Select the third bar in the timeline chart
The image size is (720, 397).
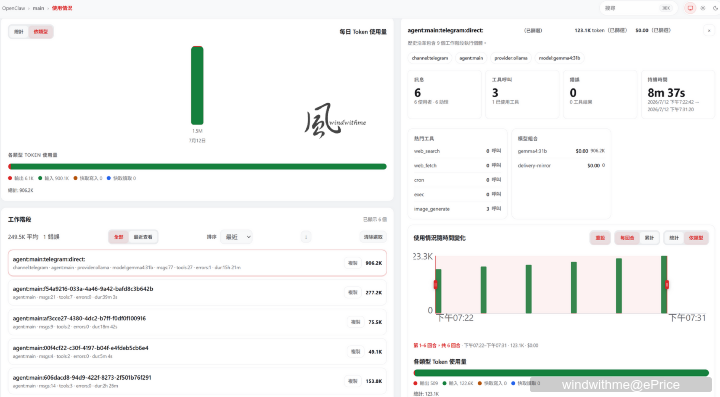point(529,289)
